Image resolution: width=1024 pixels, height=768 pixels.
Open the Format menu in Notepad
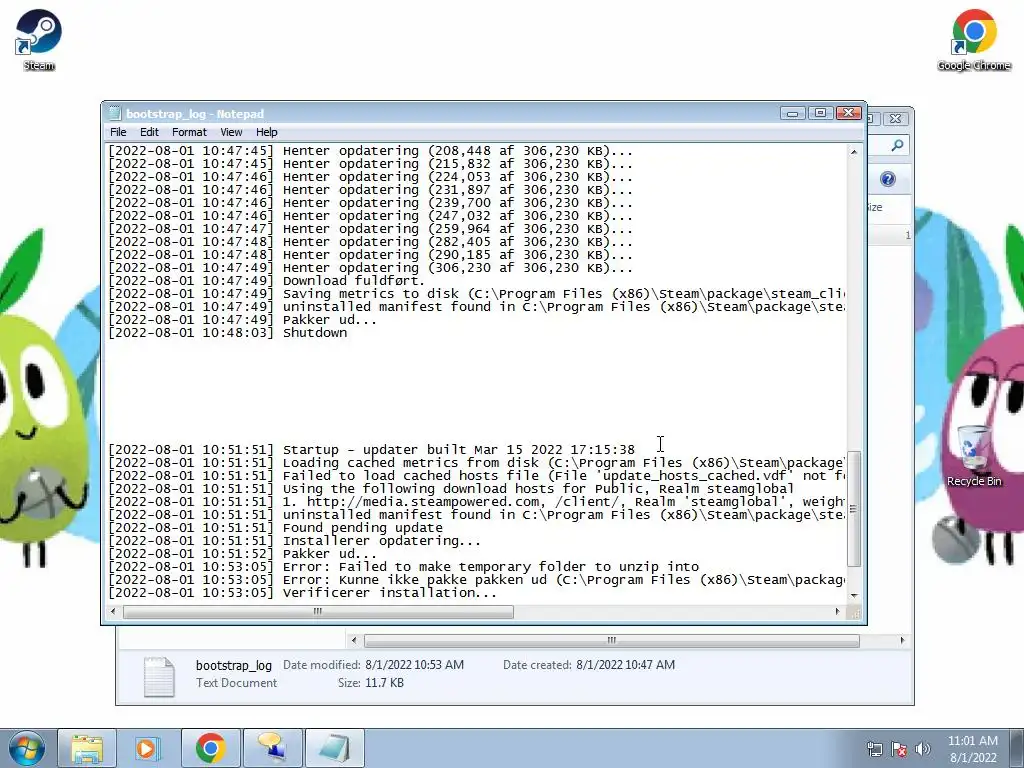(x=189, y=132)
